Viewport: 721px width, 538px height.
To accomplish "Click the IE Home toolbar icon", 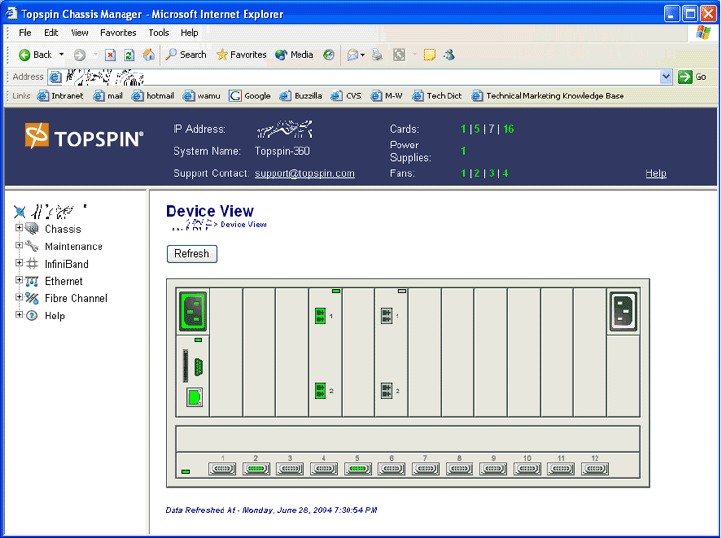I will 149,55.
